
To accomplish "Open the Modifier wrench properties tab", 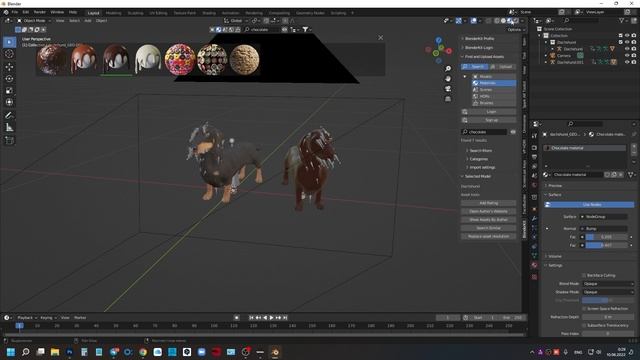I will pos(535,219).
